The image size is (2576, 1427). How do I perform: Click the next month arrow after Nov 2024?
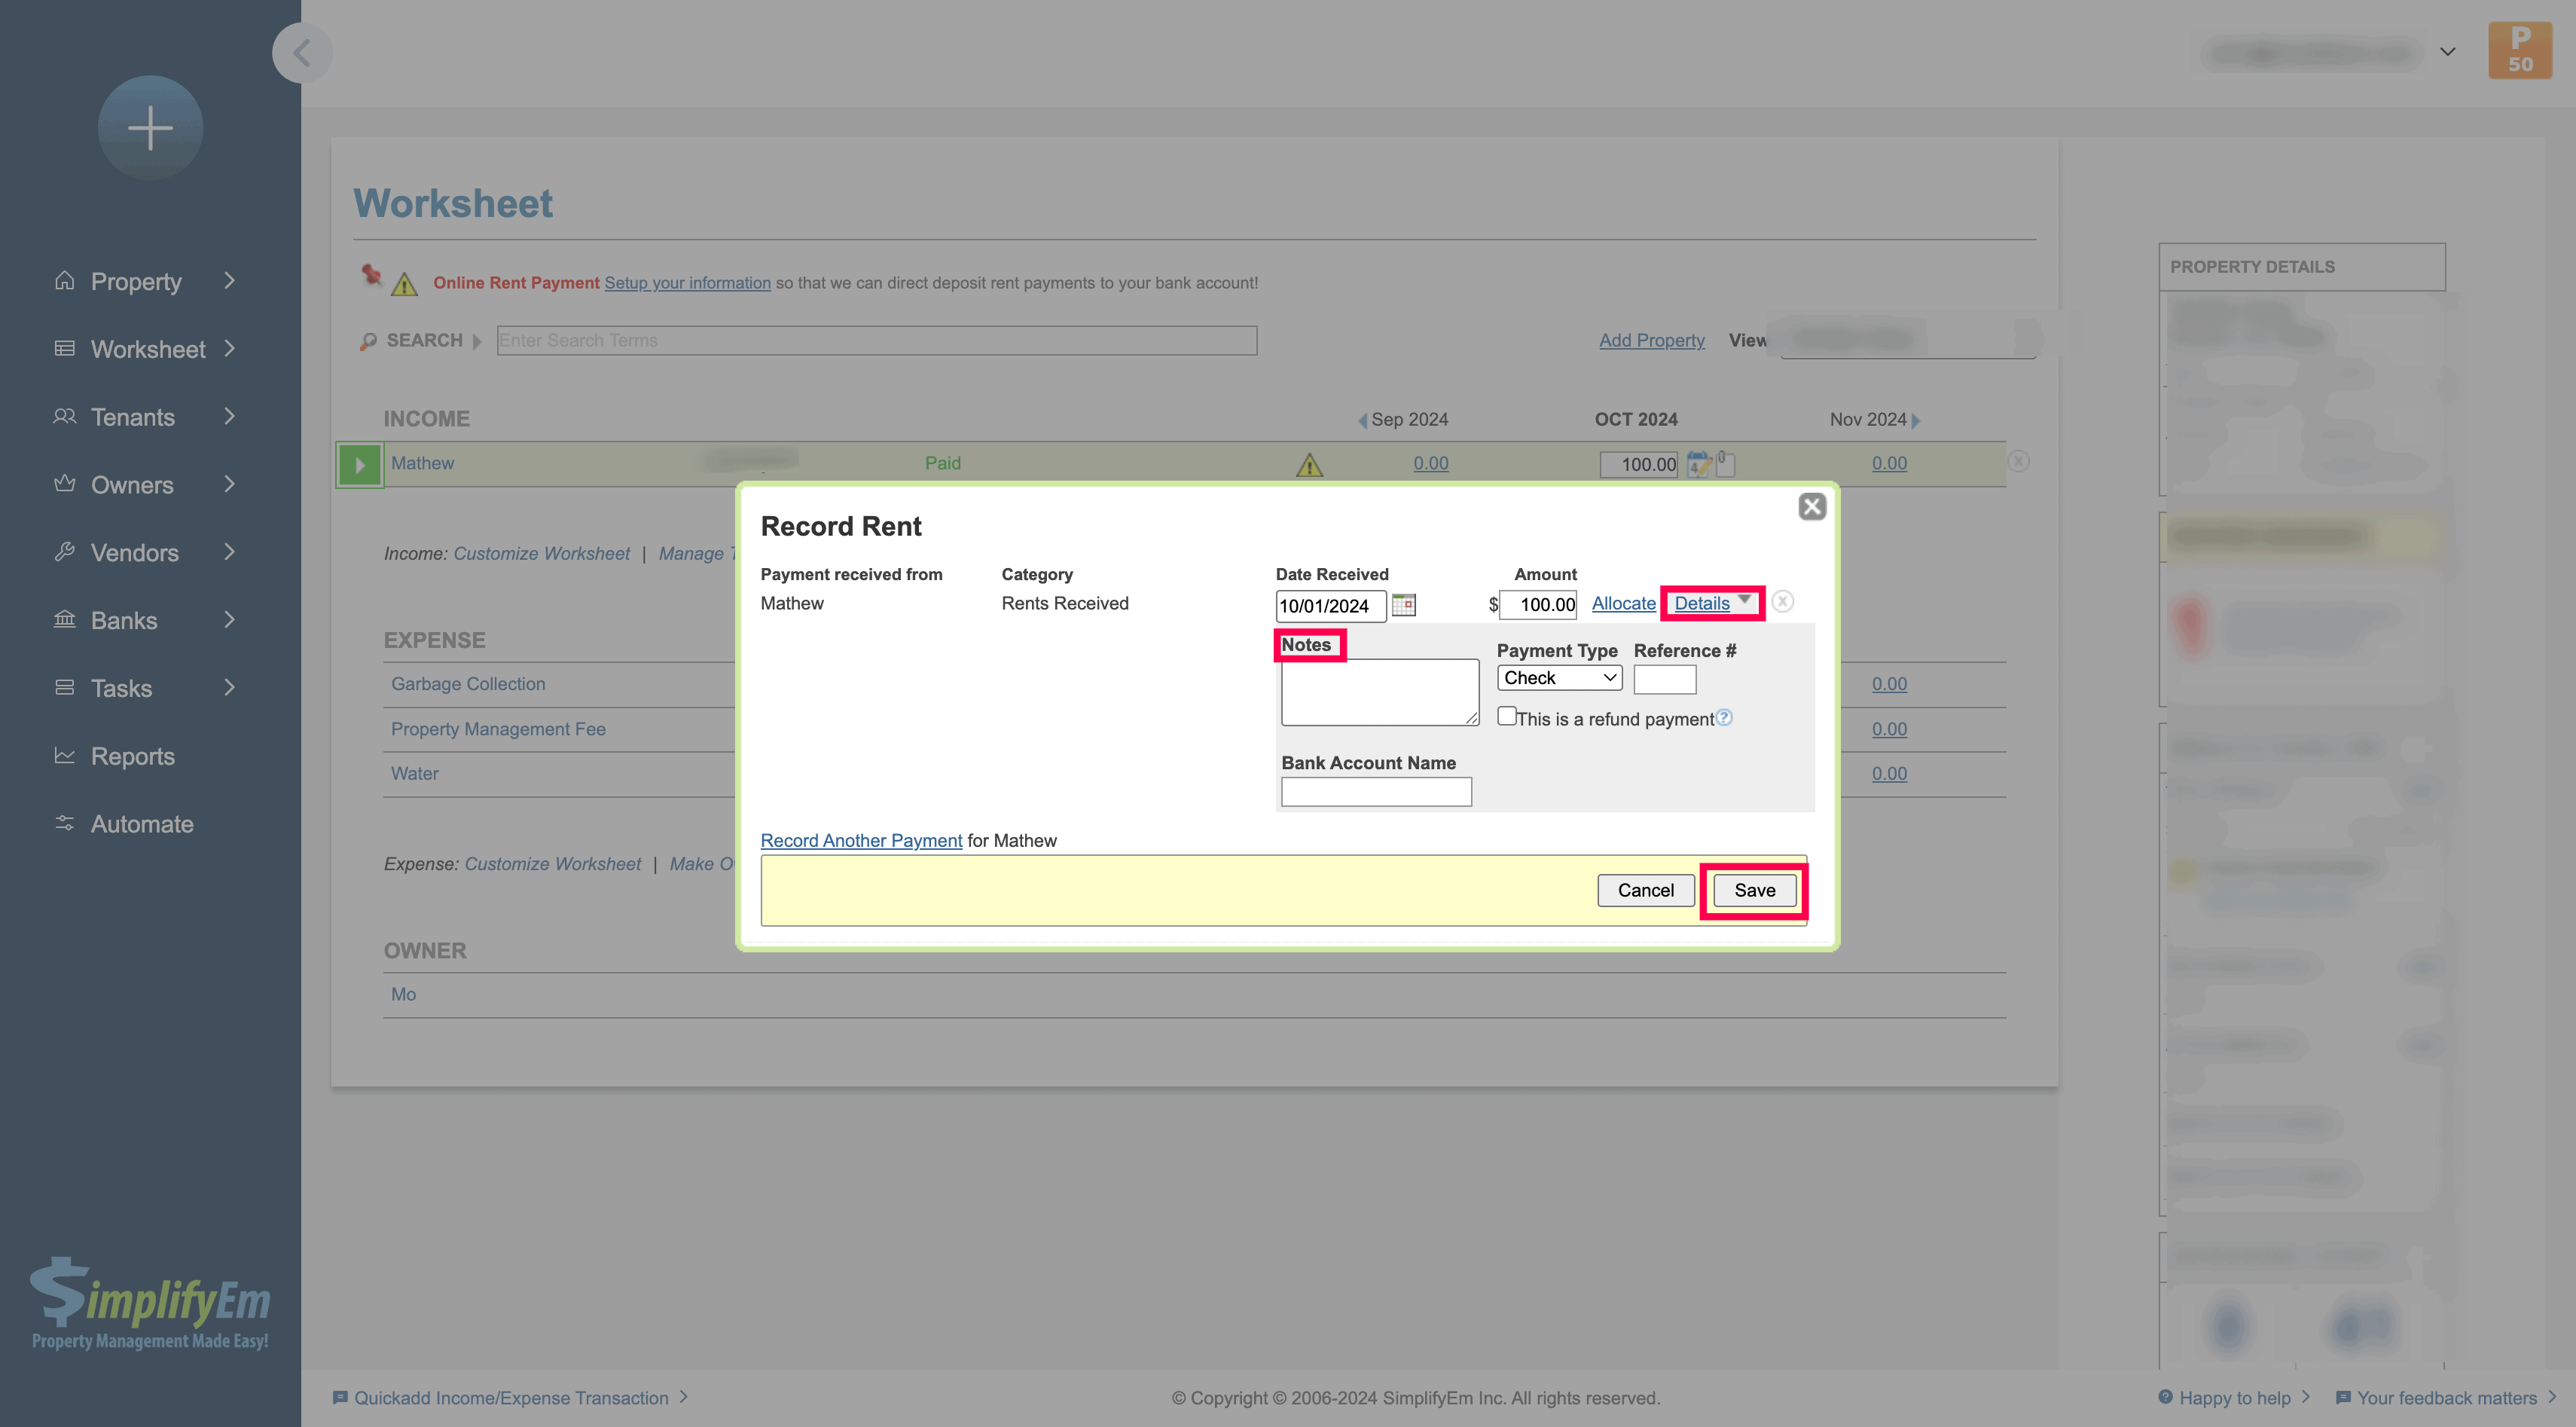pyautogui.click(x=1916, y=420)
